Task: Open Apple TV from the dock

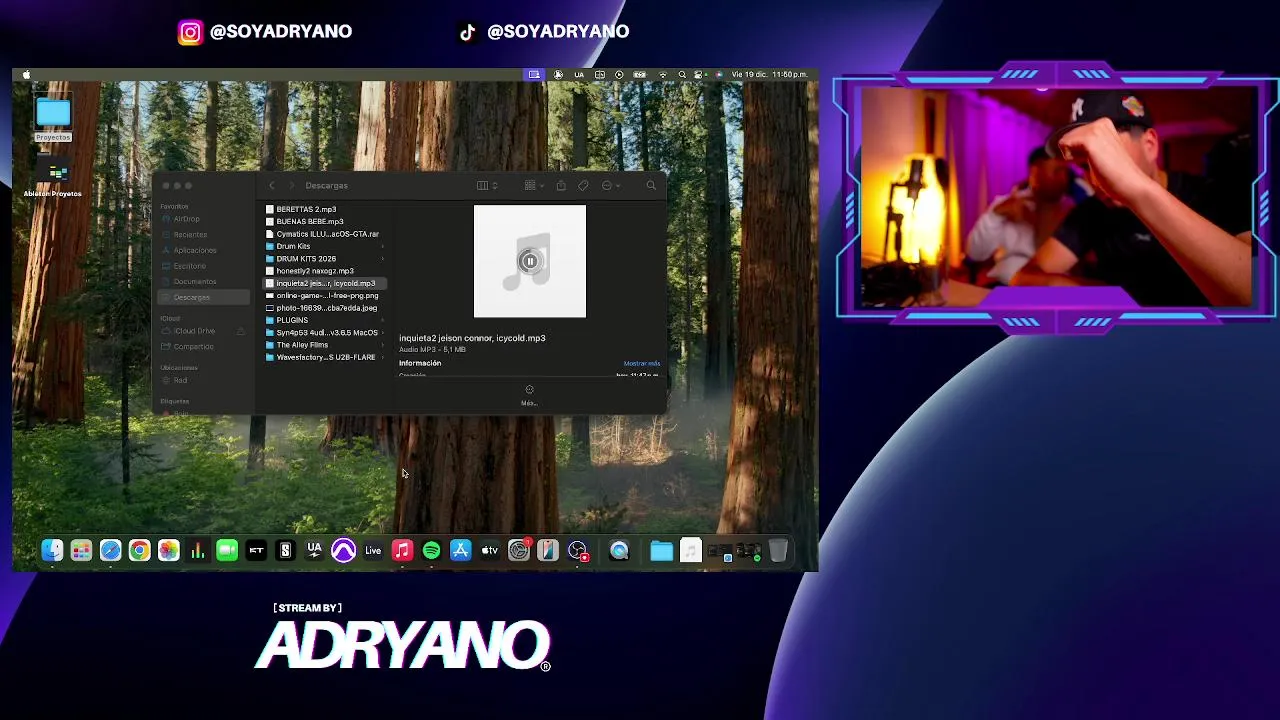Action: coord(489,550)
